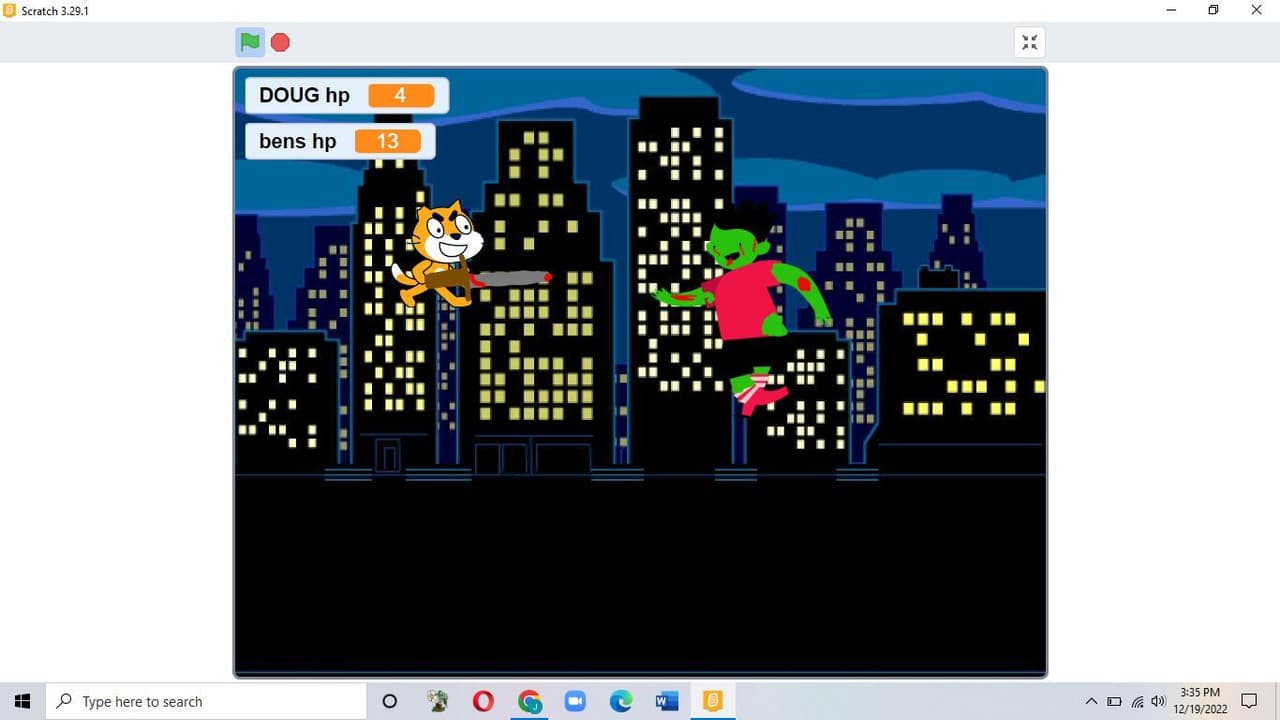Minimize the Scratch window

1171,10
